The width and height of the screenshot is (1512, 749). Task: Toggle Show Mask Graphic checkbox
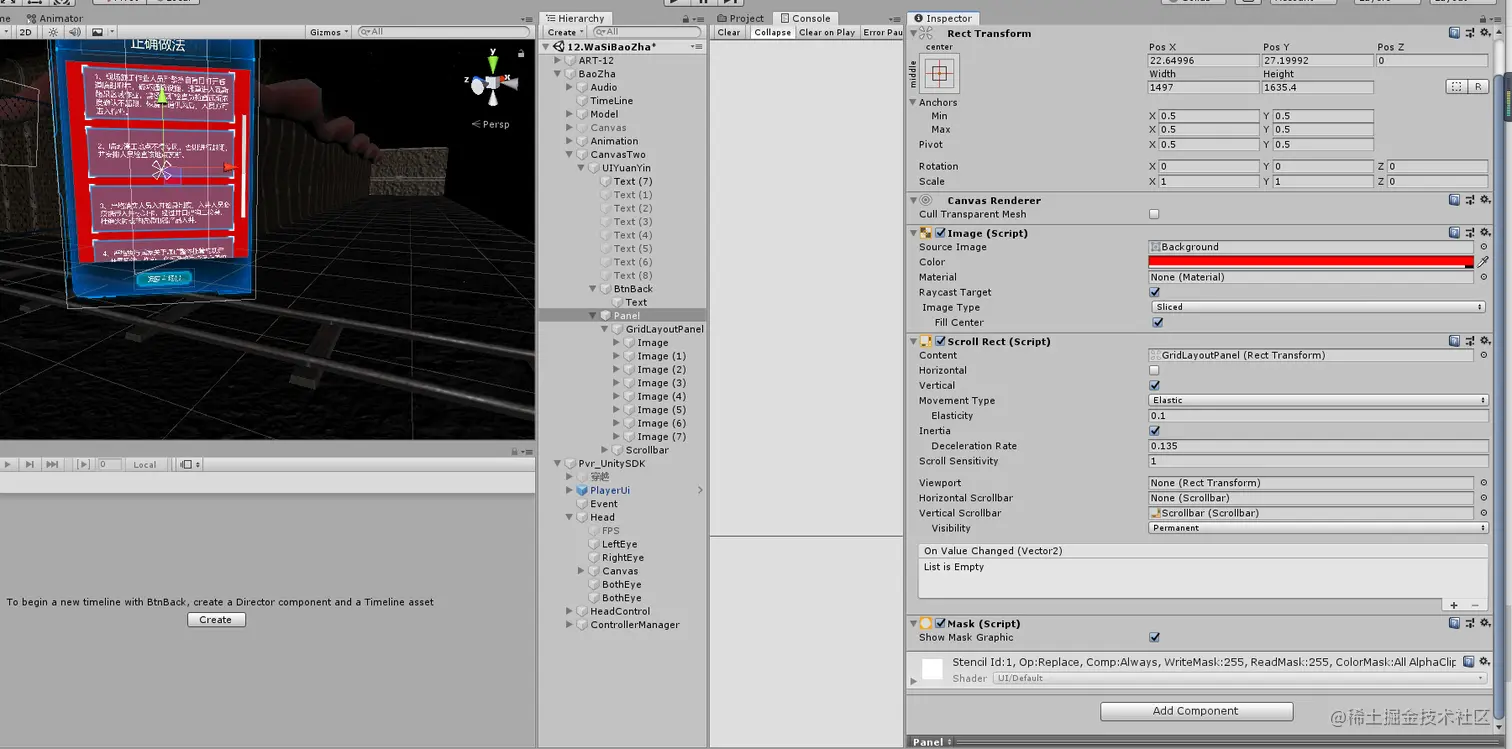(1154, 637)
